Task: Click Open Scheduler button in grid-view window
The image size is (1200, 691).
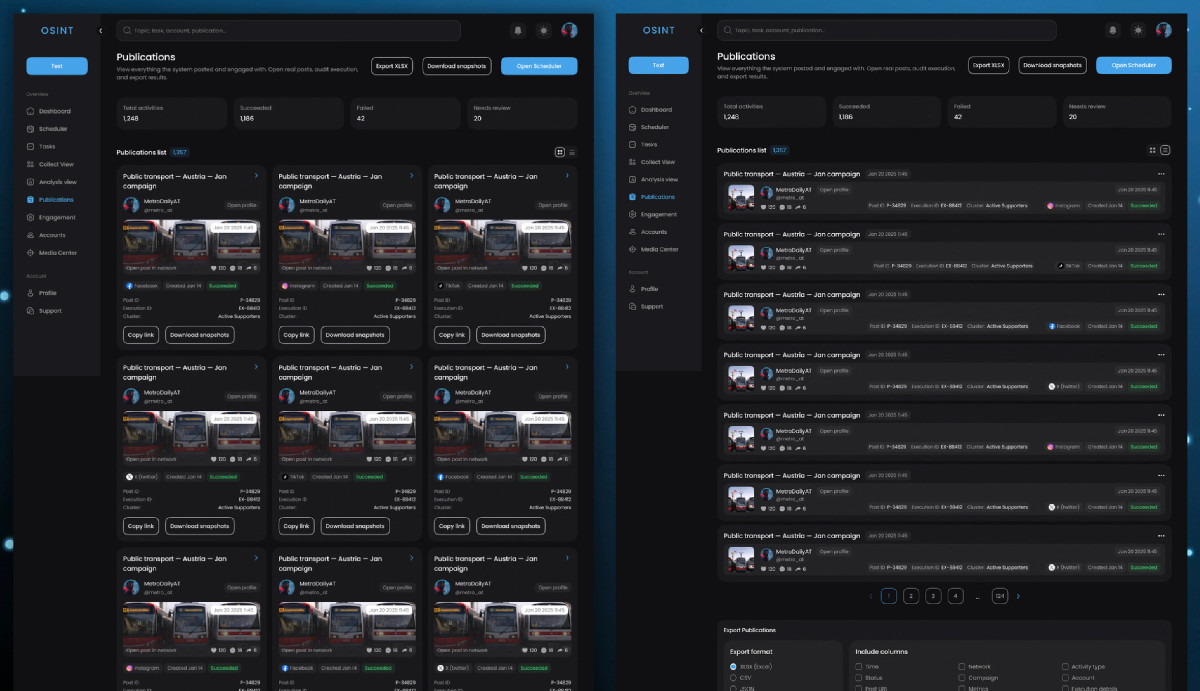Action: (x=539, y=66)
